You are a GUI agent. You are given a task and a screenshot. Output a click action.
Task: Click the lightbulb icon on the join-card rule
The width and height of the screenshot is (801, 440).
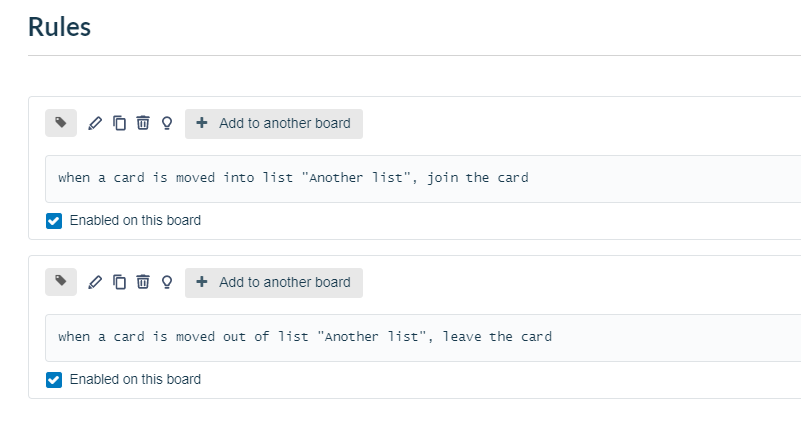167,123
